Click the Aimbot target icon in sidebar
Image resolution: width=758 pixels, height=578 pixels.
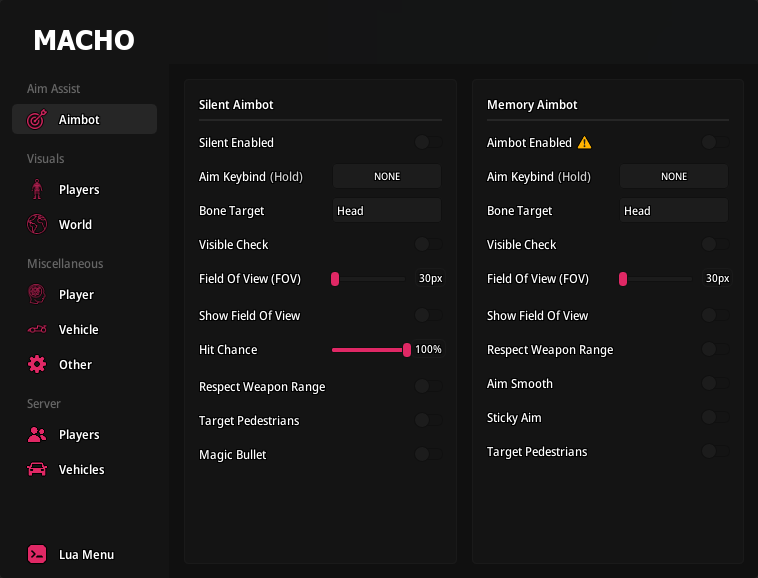pyautogui.click(x=37, y=120)
